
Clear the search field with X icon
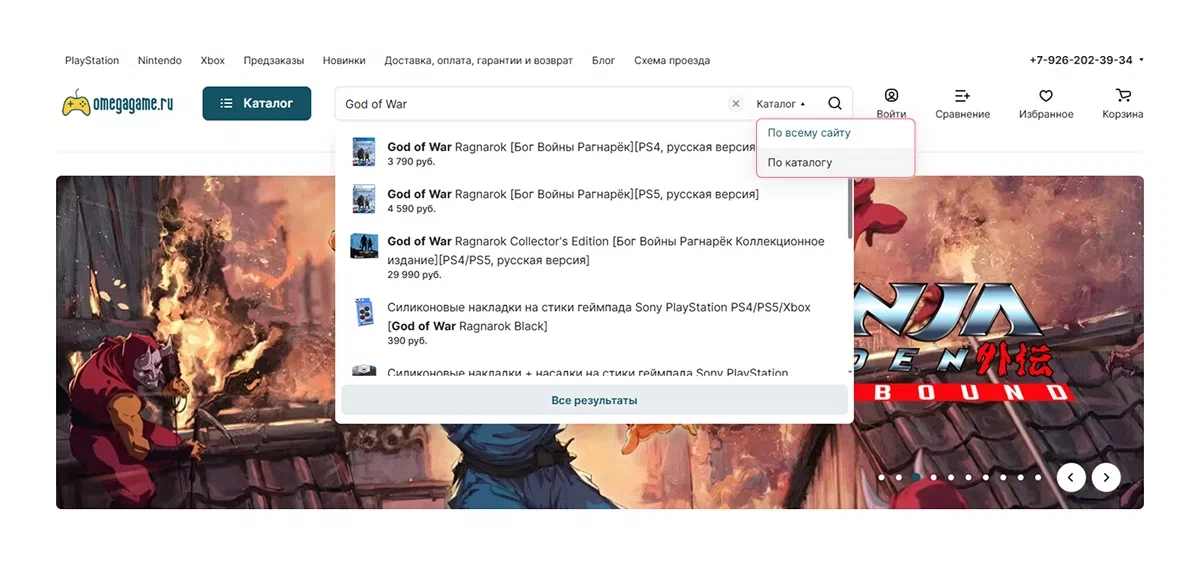(736, 104)
